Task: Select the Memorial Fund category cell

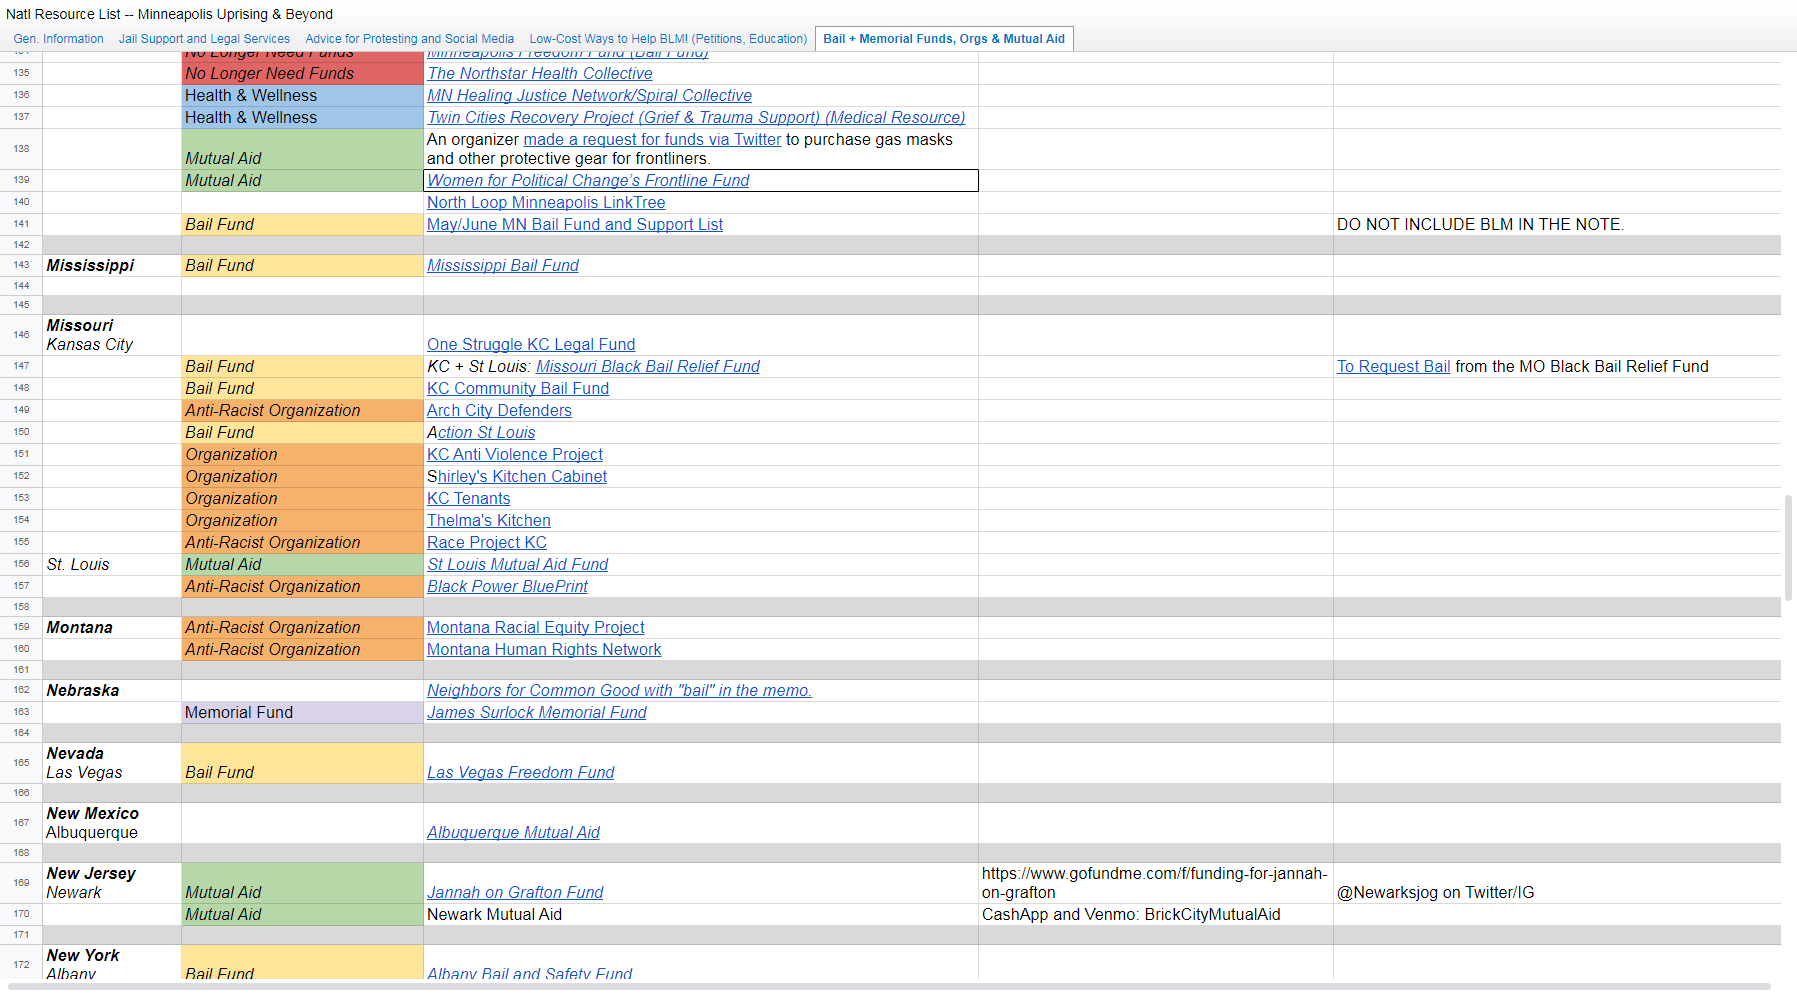Action: [x=303, y=713]
